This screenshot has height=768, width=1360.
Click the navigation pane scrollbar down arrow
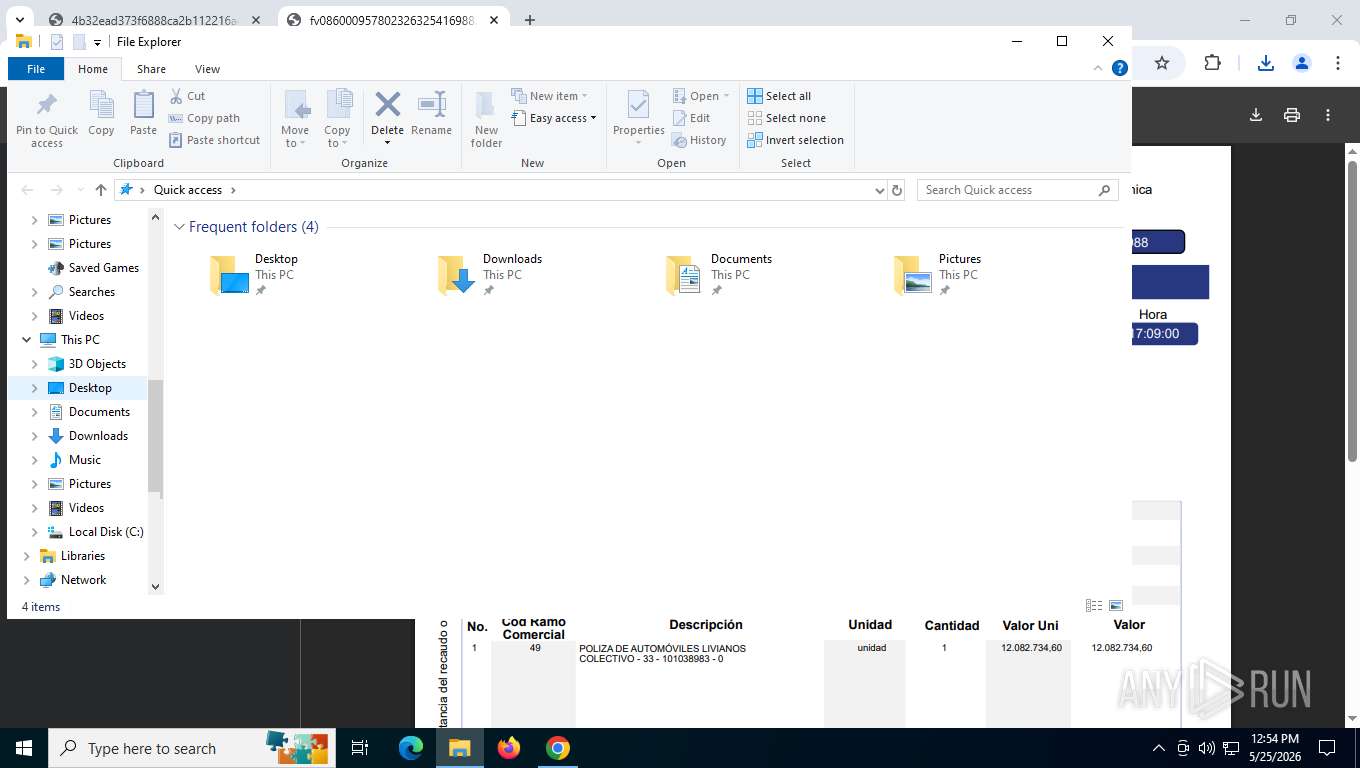pyautogui.click(x=155, y=587)
